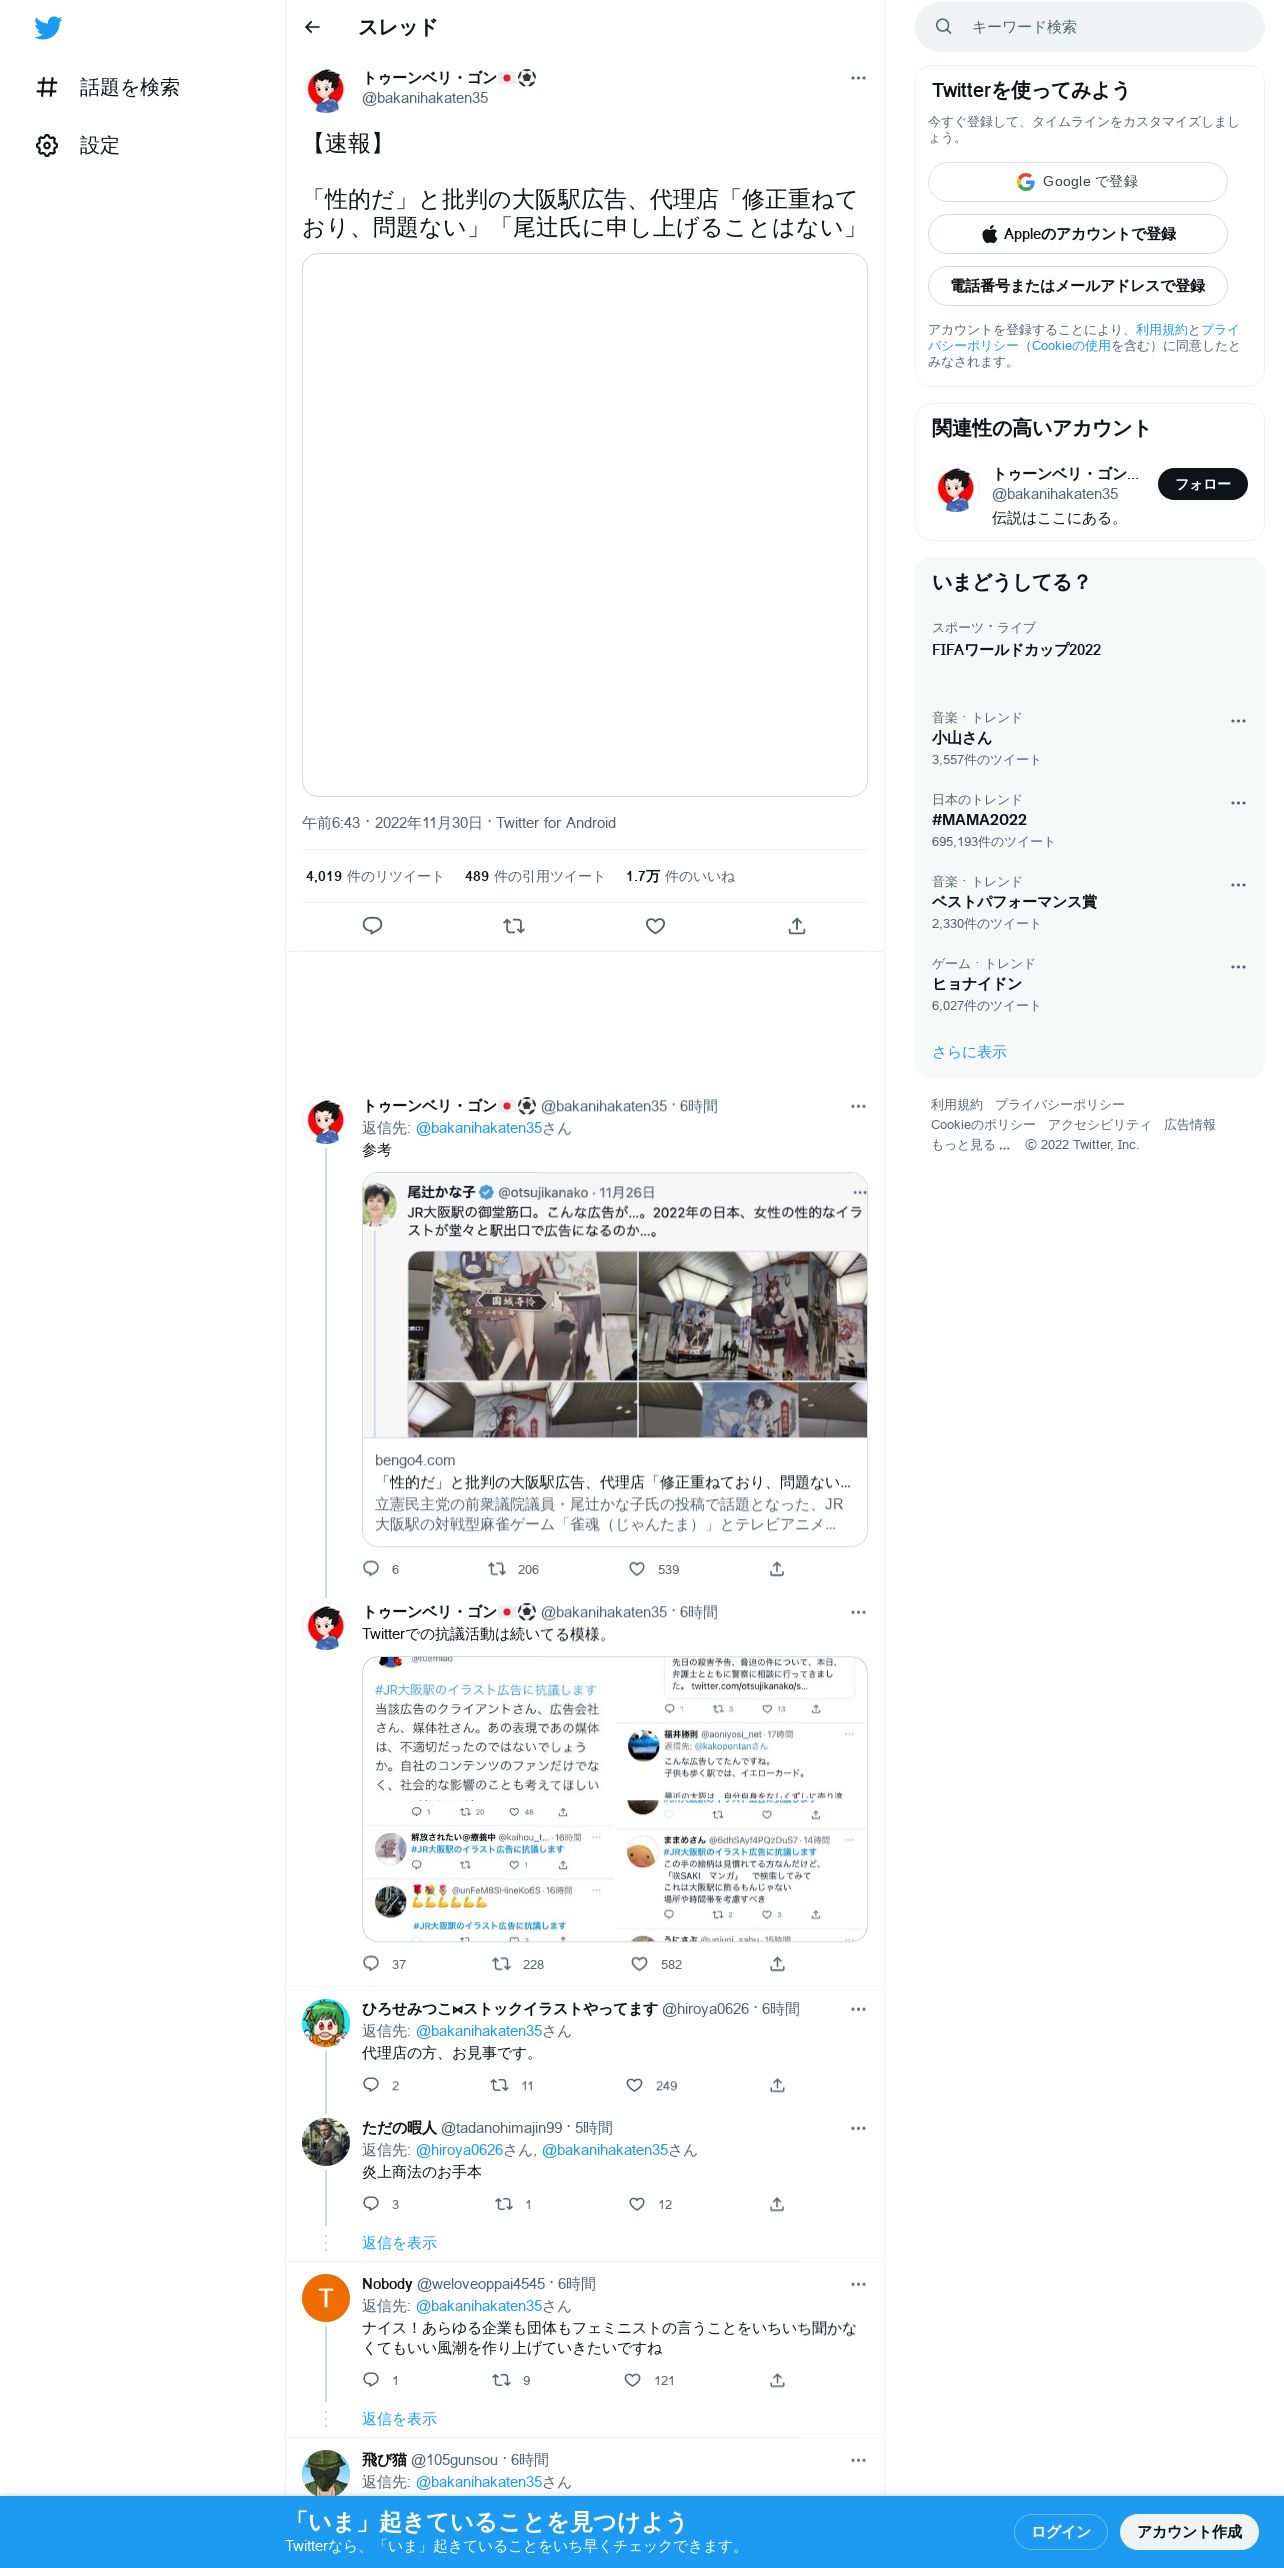Focus the キーワード検索 search field

(1090, 27)
